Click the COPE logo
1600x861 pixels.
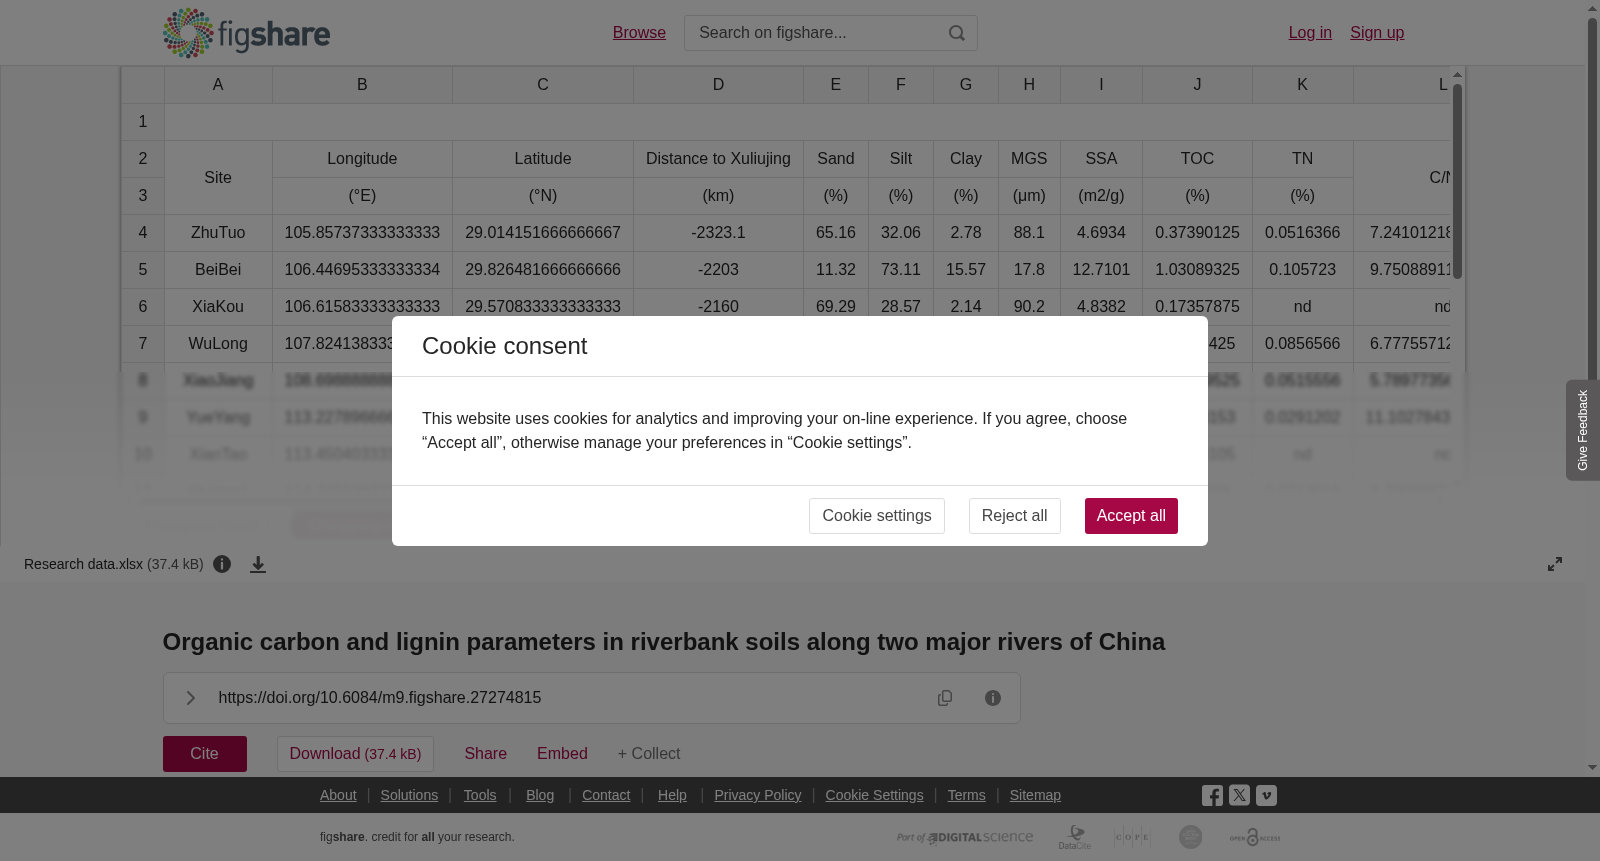point(1132,837)
